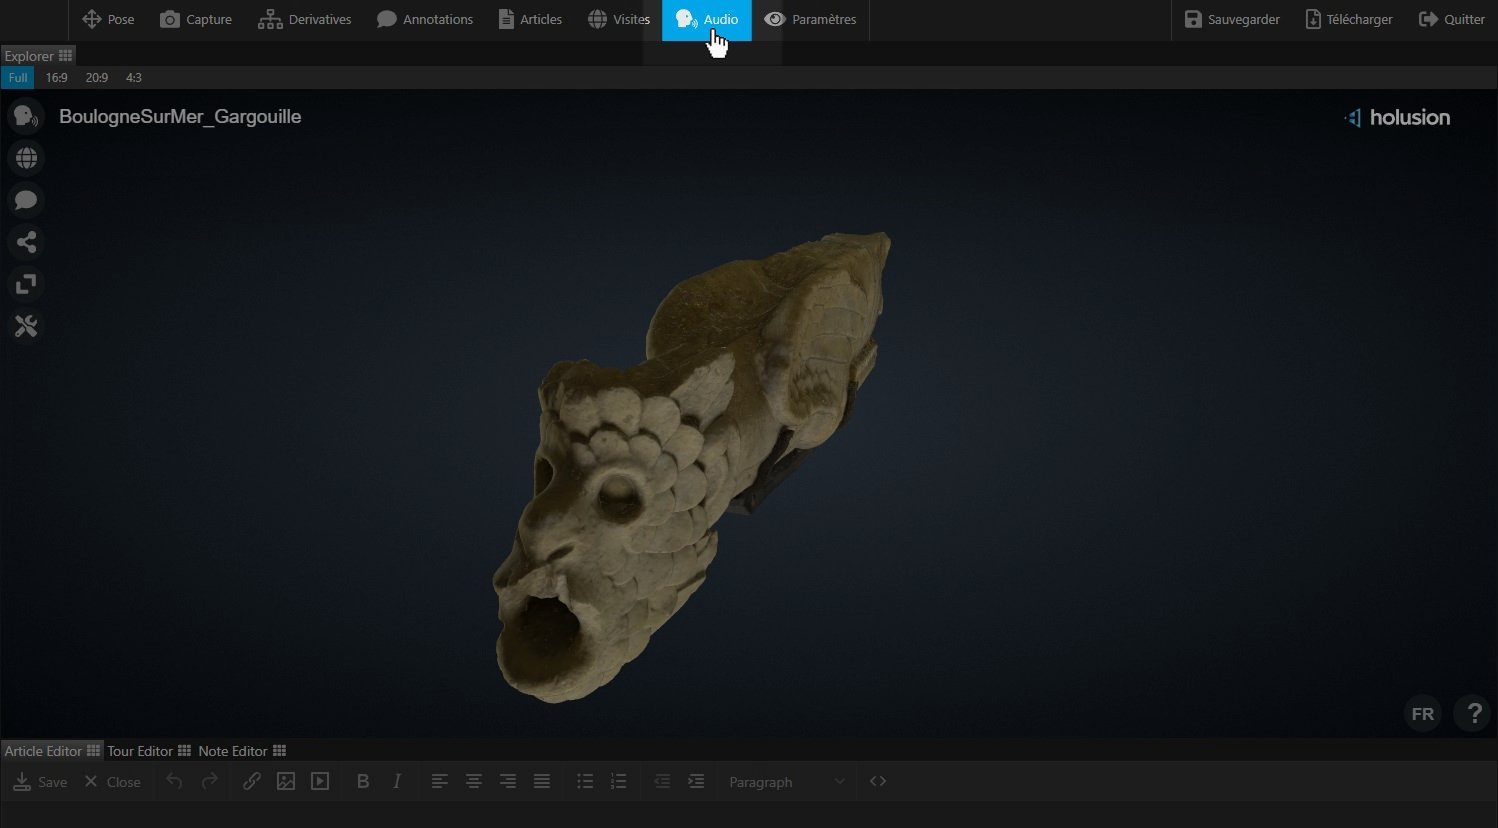This screenshot has height=828, width=1498.
Task: Open help question mark button
Action: pos(1473,714)
